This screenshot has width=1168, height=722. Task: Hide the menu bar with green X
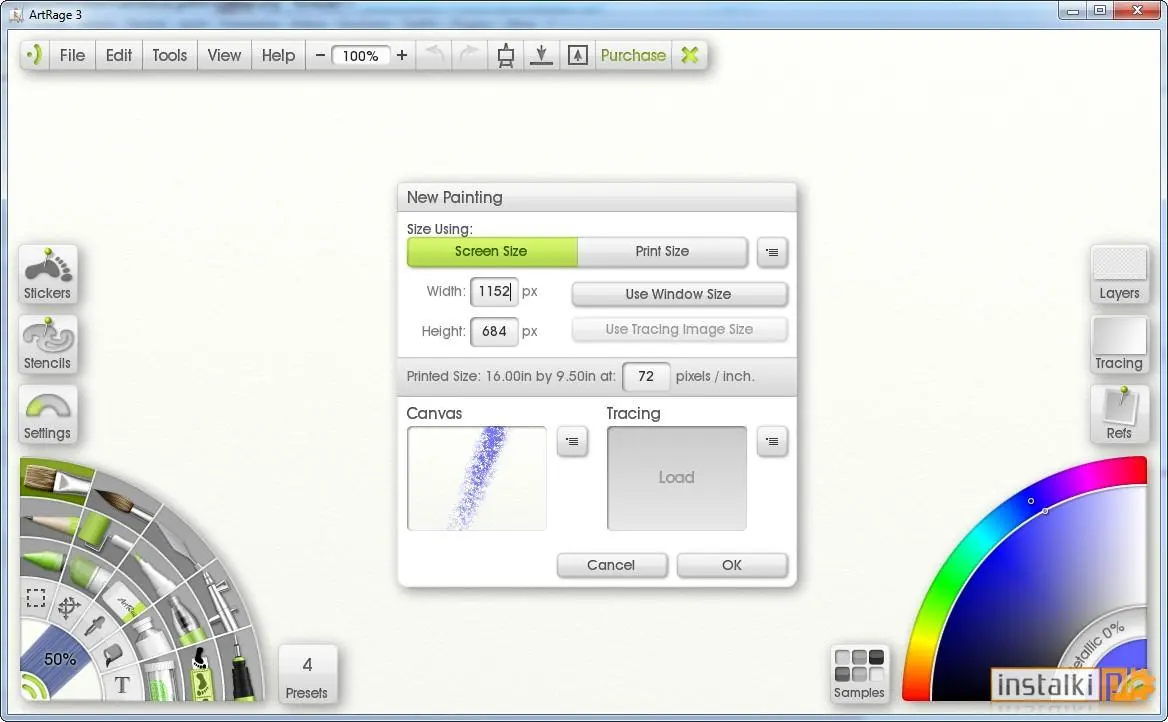click(690, 54)
